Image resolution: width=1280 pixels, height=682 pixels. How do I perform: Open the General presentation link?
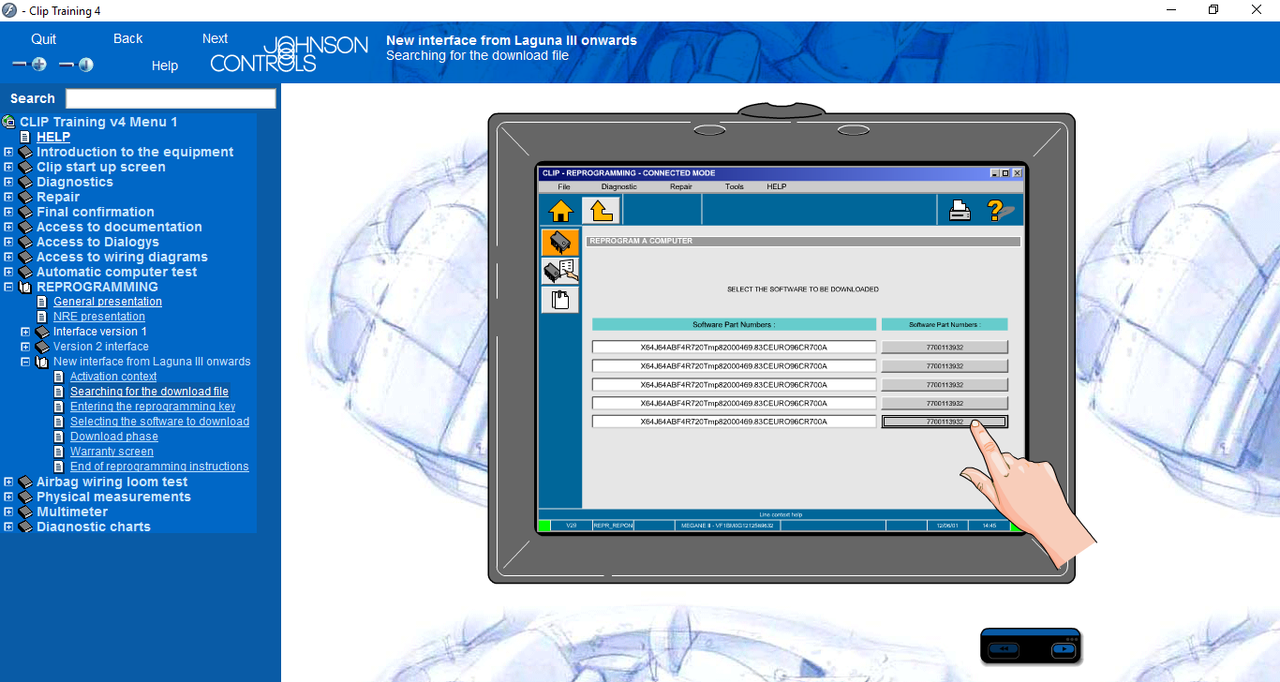(108, 302)
